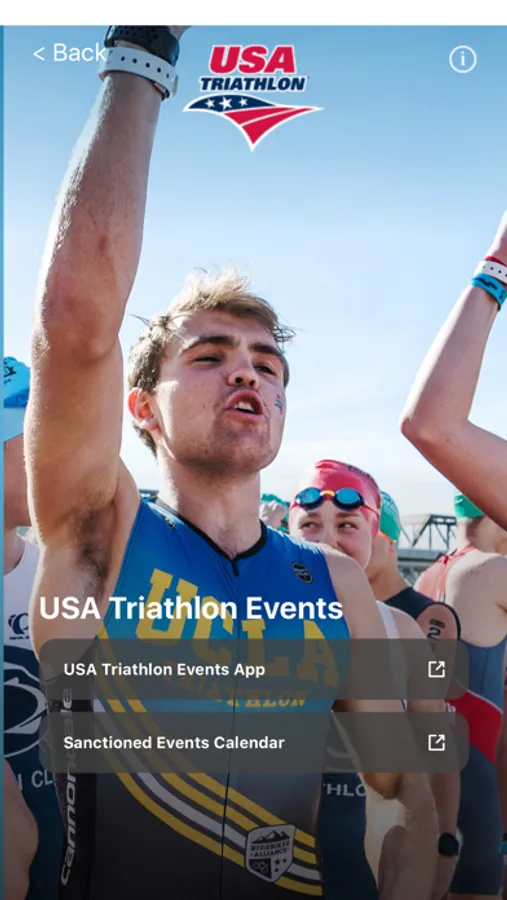Open USA Triathlon Events App

[253, 669]
